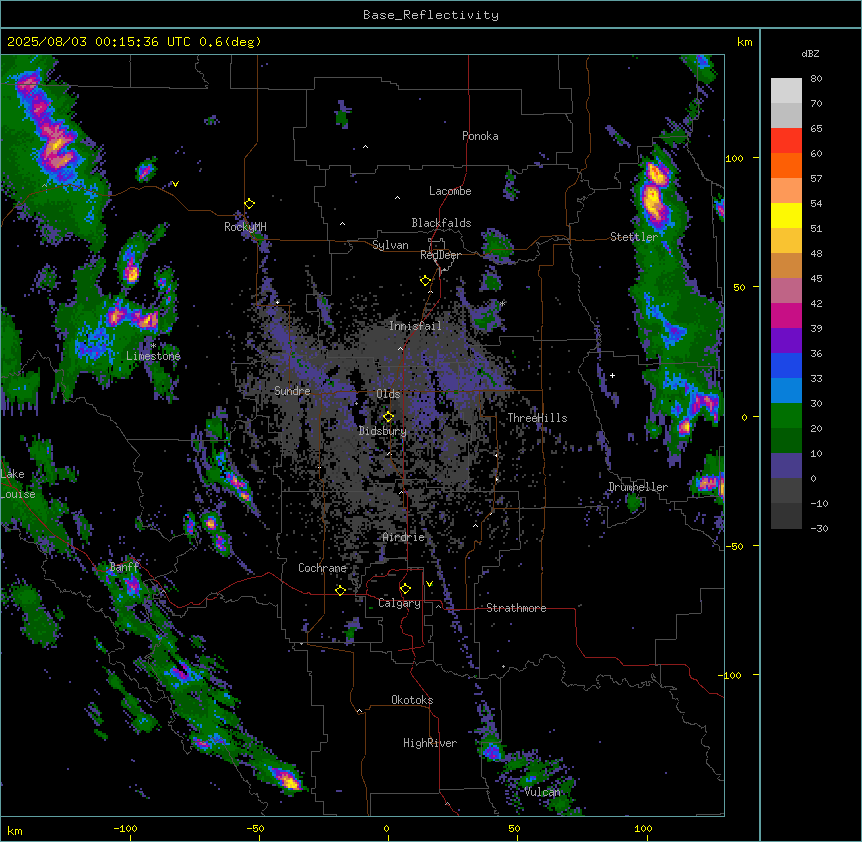Select the bright green 20-30 dBZ legend swatch
The width and height of the screenshot is (862, 842).
[786, 416]
